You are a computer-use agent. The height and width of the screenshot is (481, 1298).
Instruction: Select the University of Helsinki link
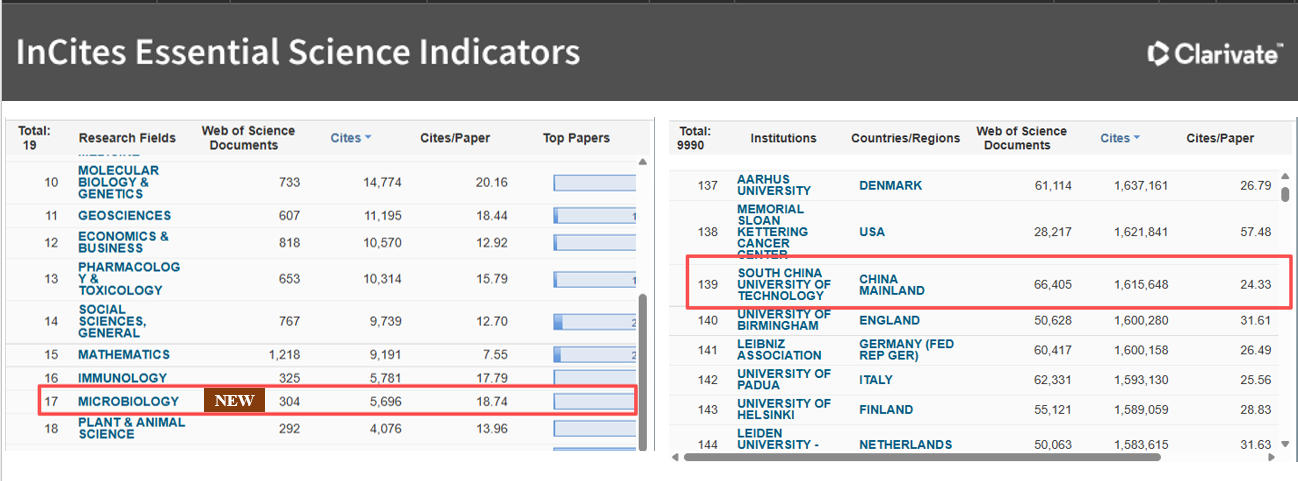tap(783, 409)
